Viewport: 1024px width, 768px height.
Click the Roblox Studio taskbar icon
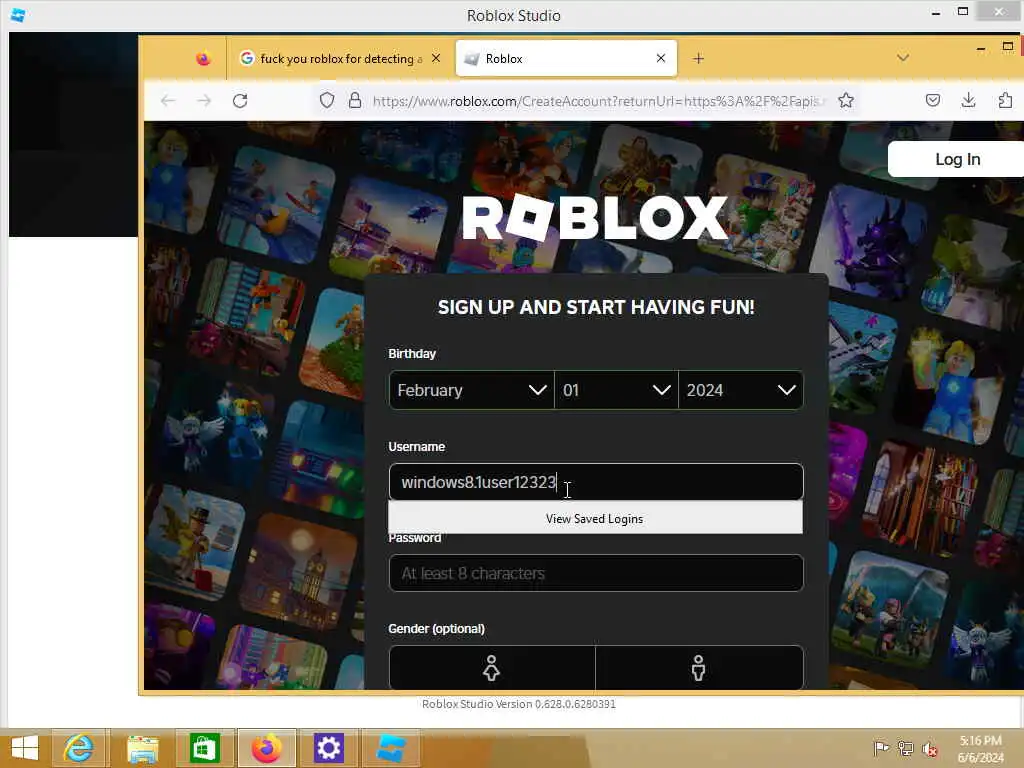pyautogui.click(x=391, y=748)
